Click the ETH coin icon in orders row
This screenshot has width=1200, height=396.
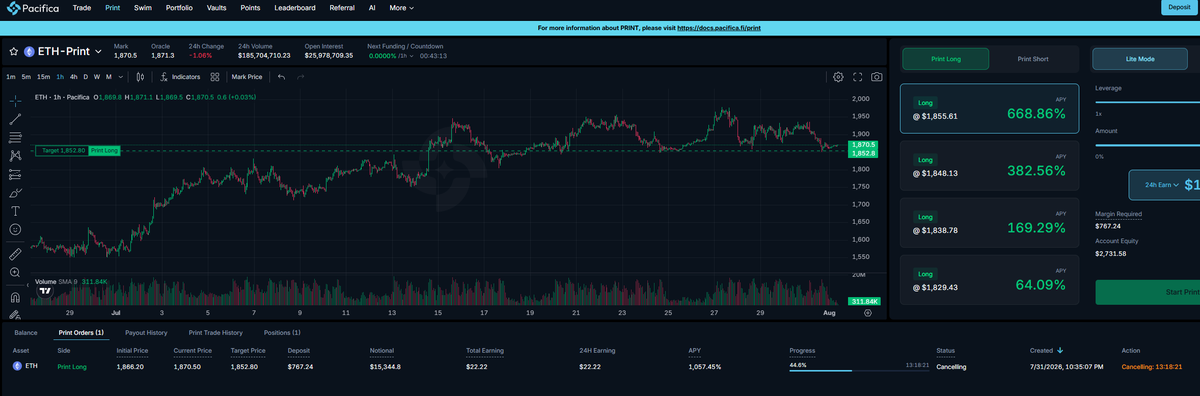point(16,366)
